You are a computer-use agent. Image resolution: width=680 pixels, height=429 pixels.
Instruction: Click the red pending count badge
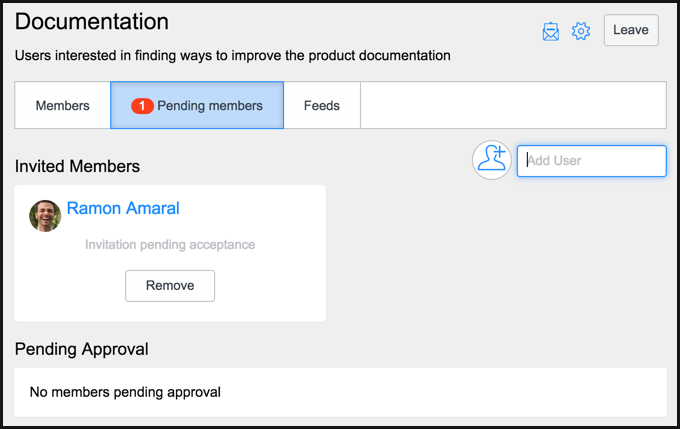[x=142, y=106]
